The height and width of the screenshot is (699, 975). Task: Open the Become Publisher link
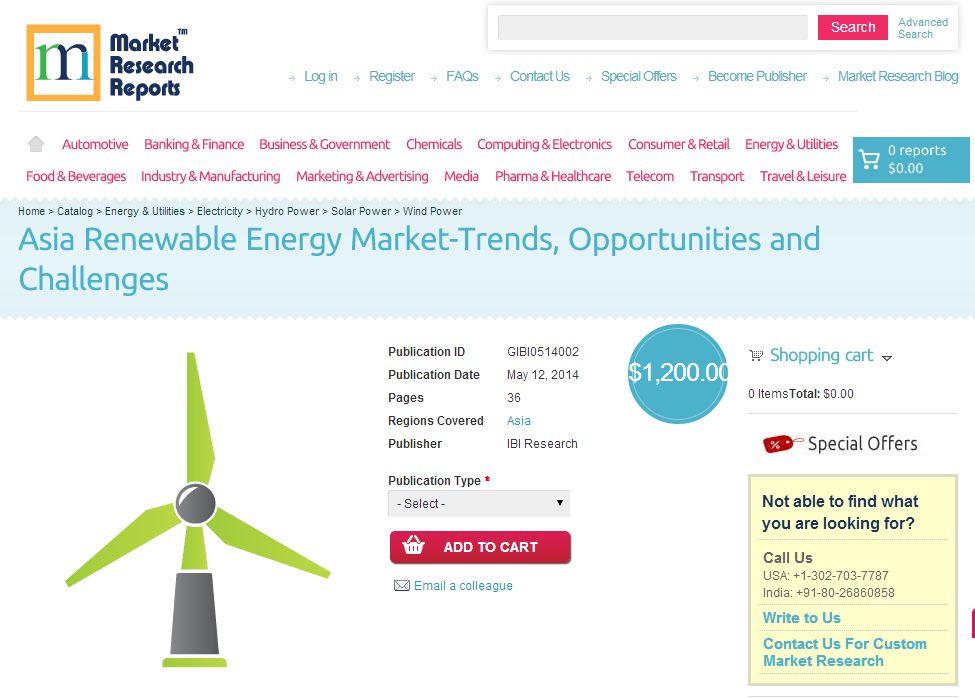pyautogui.click(x=757, y=76)
